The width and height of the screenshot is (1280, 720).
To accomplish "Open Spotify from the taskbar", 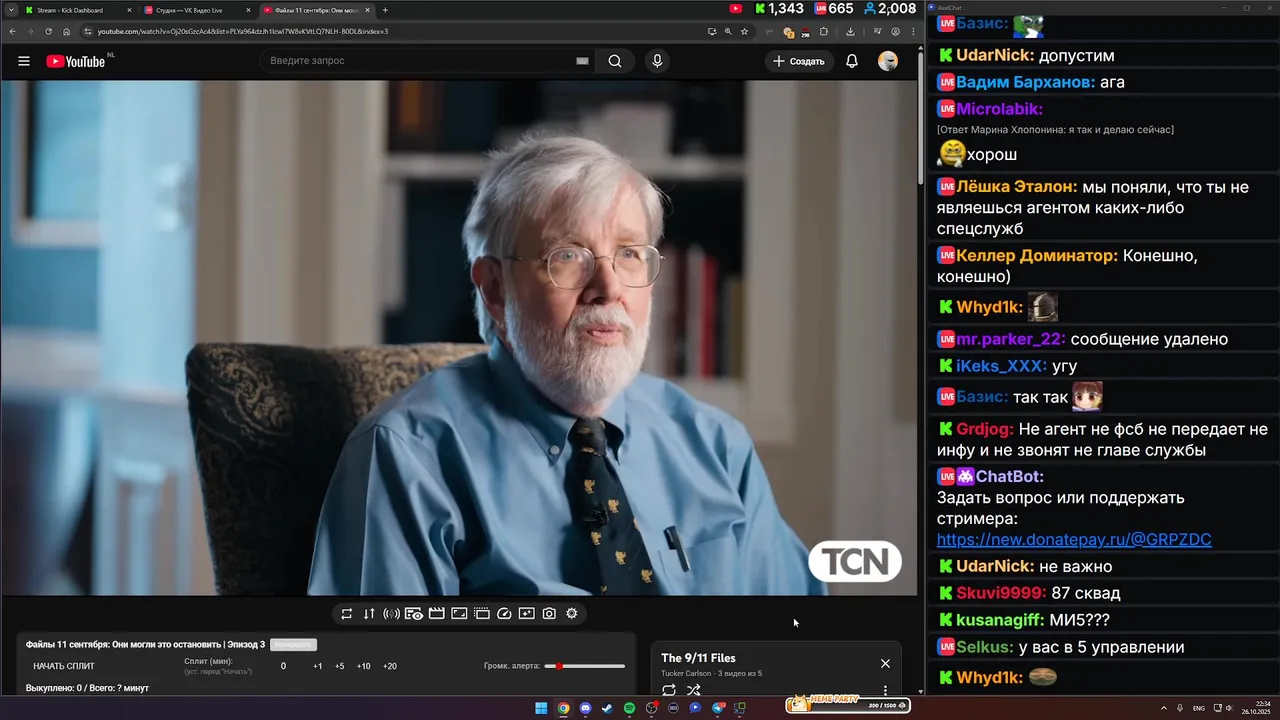I will point(629,708).
